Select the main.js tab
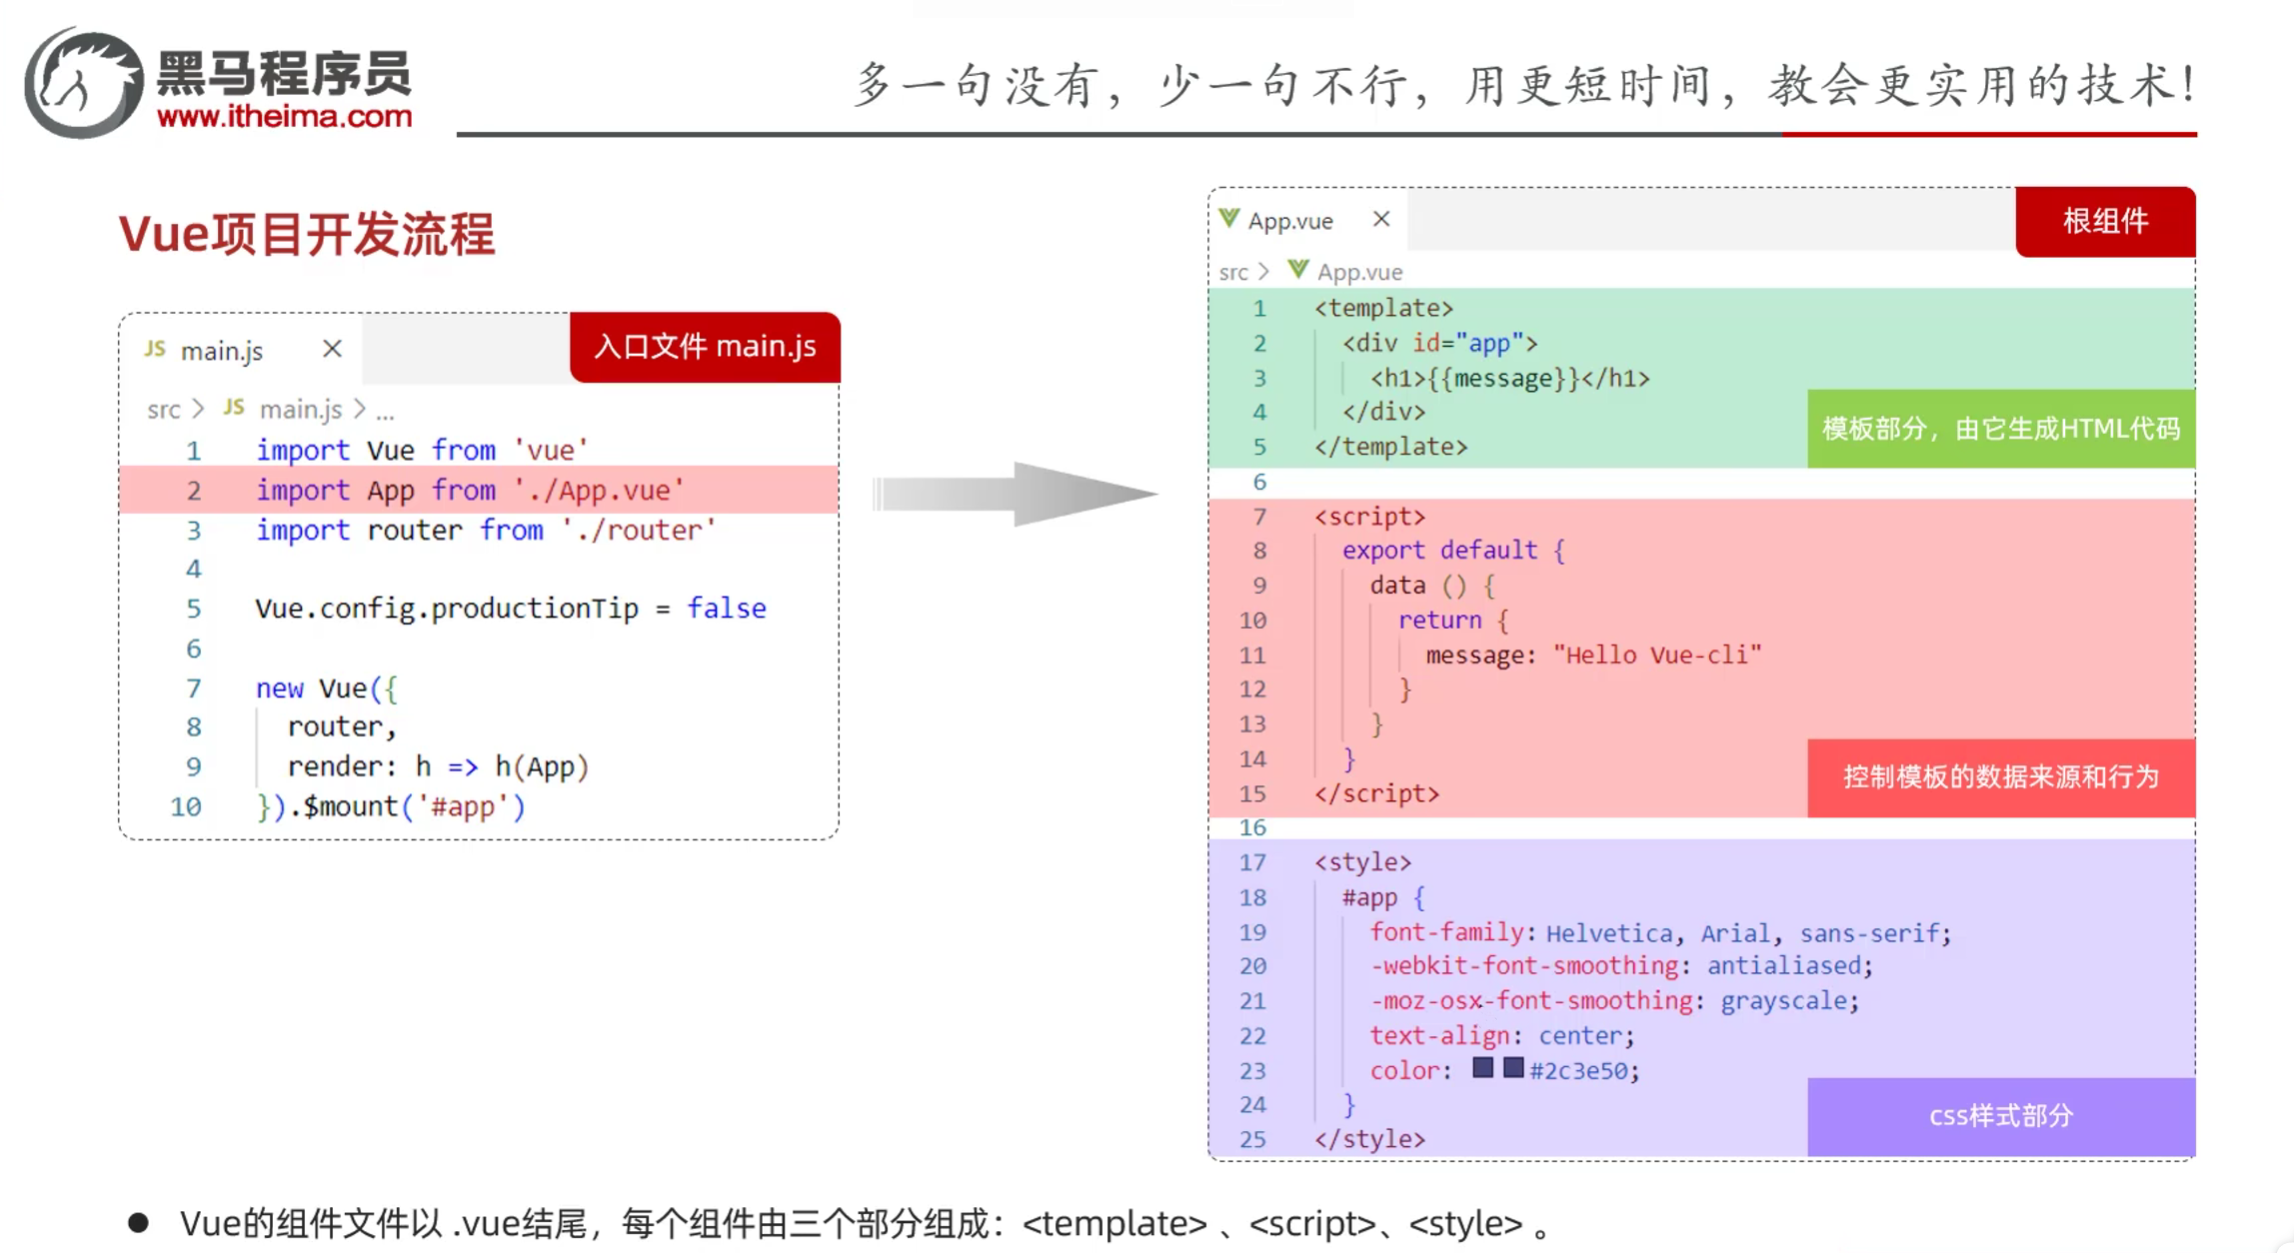The image size is (2294, 1253). 222,351
